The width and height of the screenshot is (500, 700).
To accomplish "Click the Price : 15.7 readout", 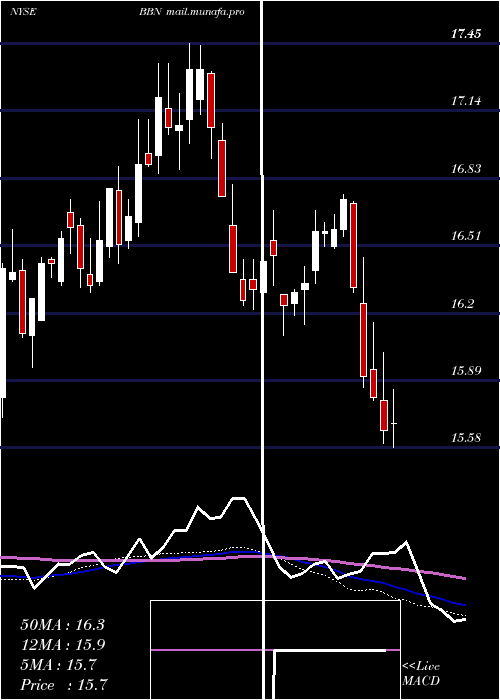I will [64, 685].
